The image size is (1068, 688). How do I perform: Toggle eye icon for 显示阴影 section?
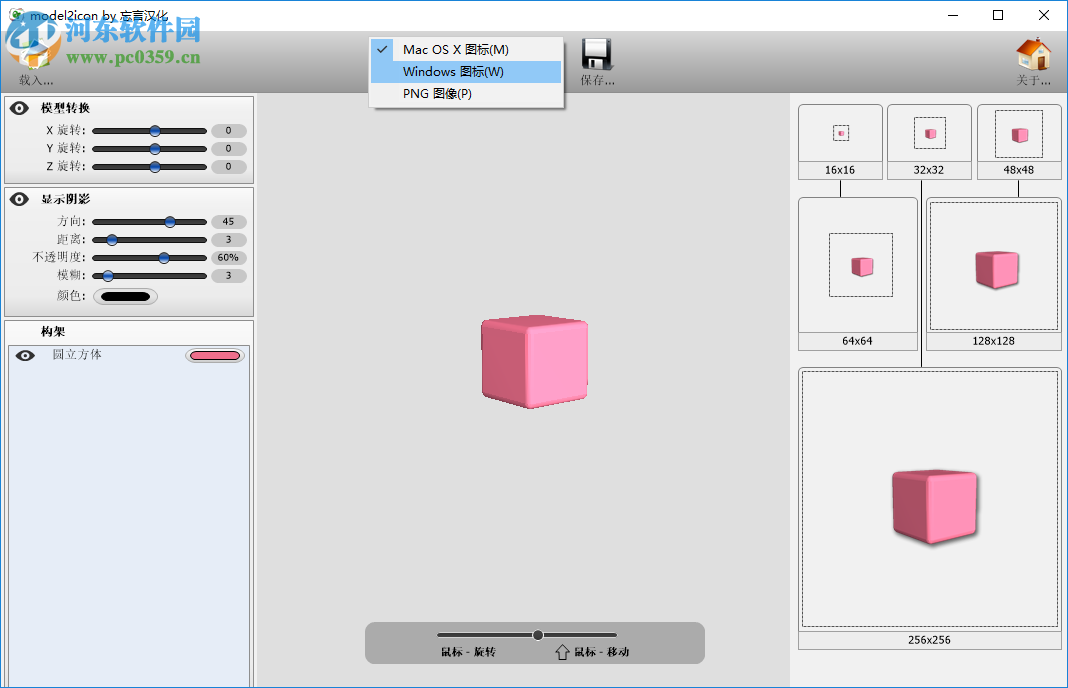pyautogui.click(x=19, y=199)
